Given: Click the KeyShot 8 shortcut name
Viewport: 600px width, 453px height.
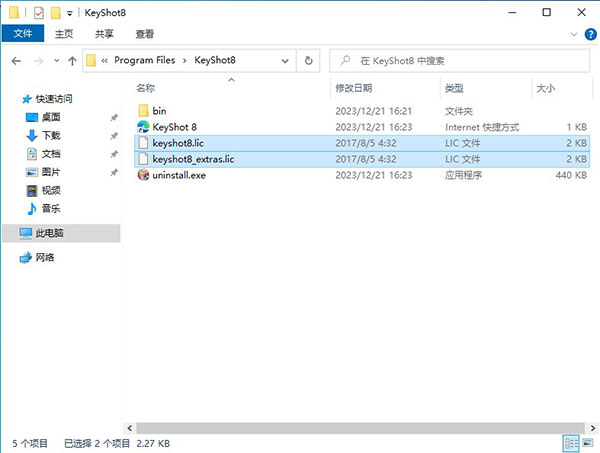Looking at the screenshot, I should (174, 127).
